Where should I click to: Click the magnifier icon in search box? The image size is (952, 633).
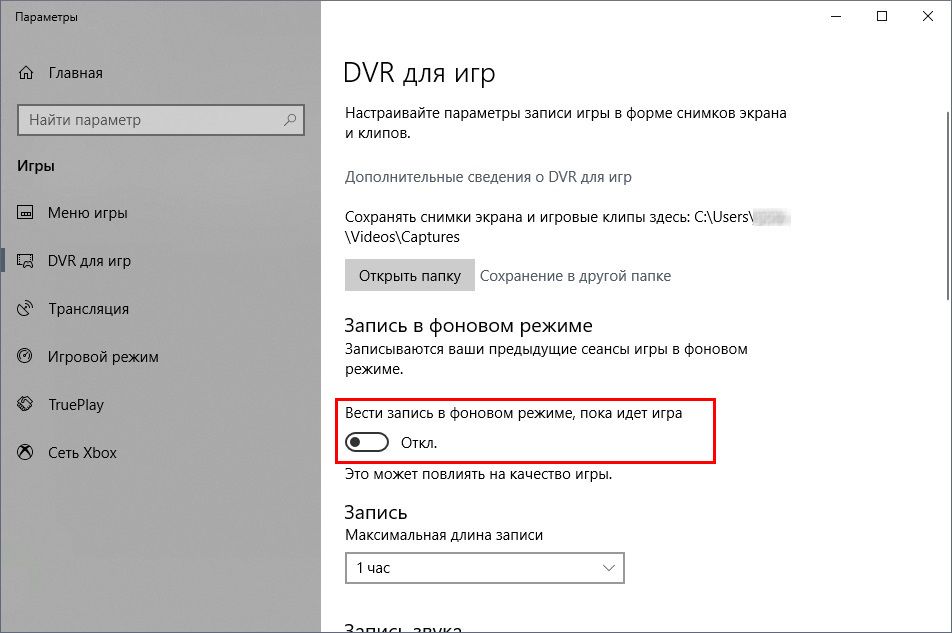pos(290,120)
